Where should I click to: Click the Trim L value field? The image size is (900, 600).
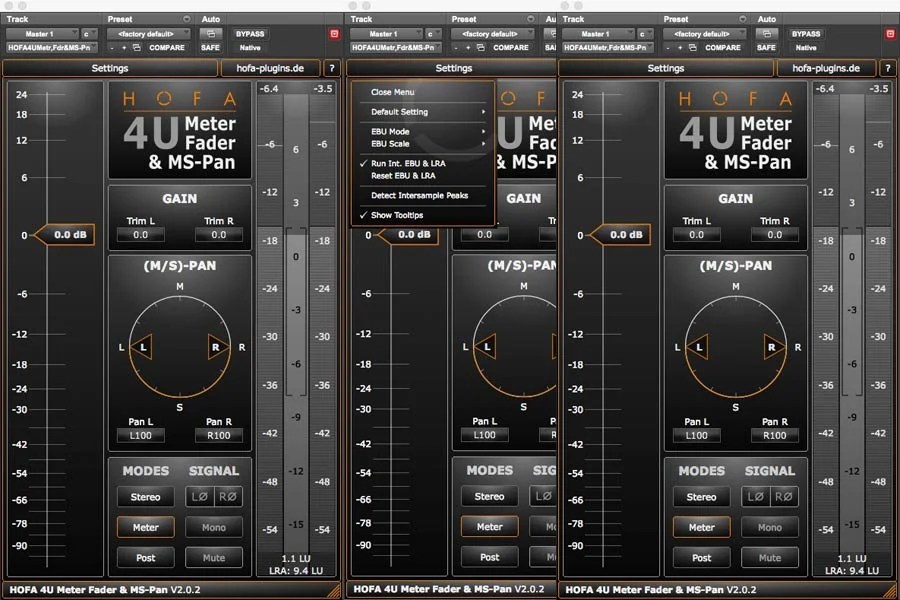coord(140,236)
